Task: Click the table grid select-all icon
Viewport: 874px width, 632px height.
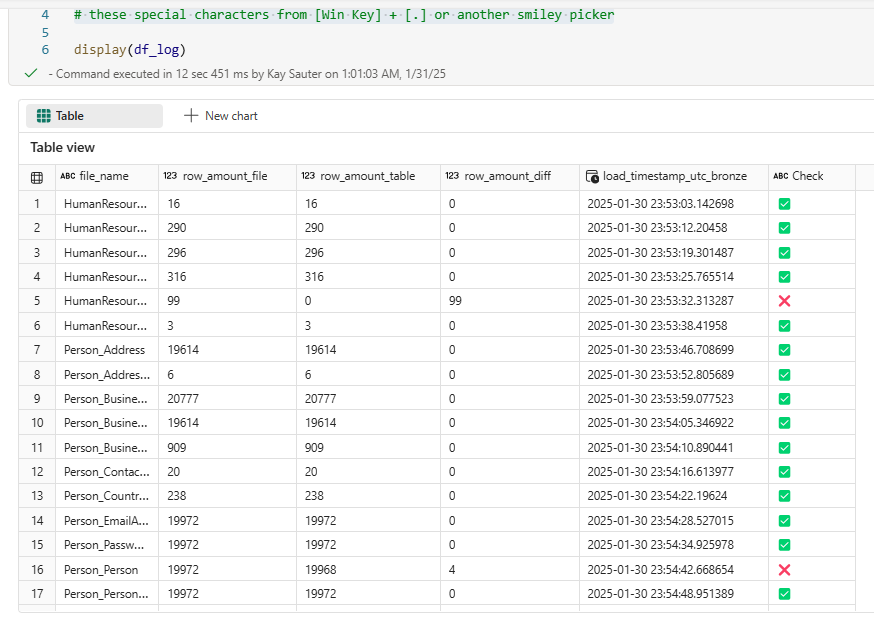Action: point(37,177)
